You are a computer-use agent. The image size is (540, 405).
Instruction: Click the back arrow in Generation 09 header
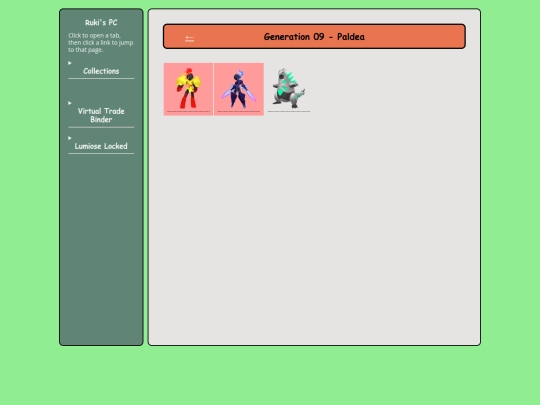point(189,39)
